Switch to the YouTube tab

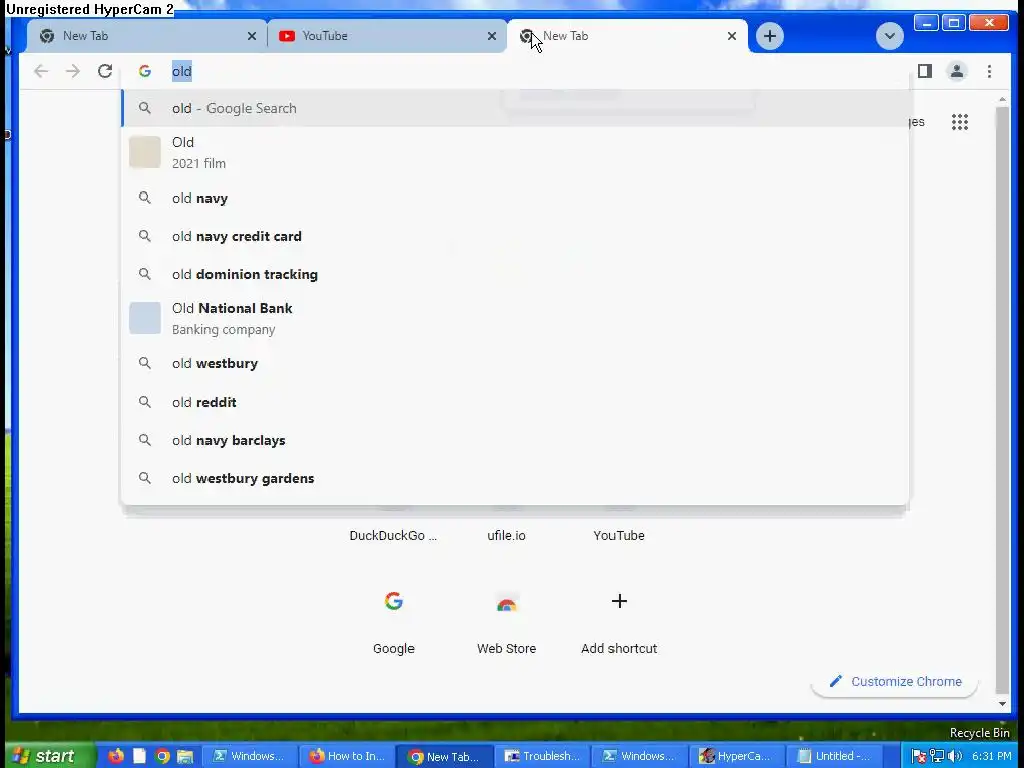[x=387, y=36]
